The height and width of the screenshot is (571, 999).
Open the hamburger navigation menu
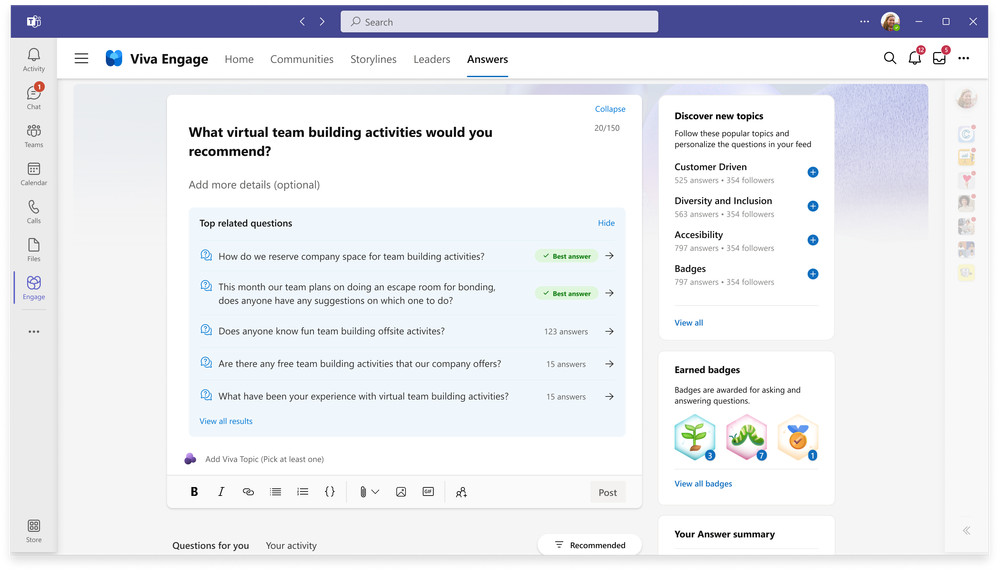(x=82, y=59)
